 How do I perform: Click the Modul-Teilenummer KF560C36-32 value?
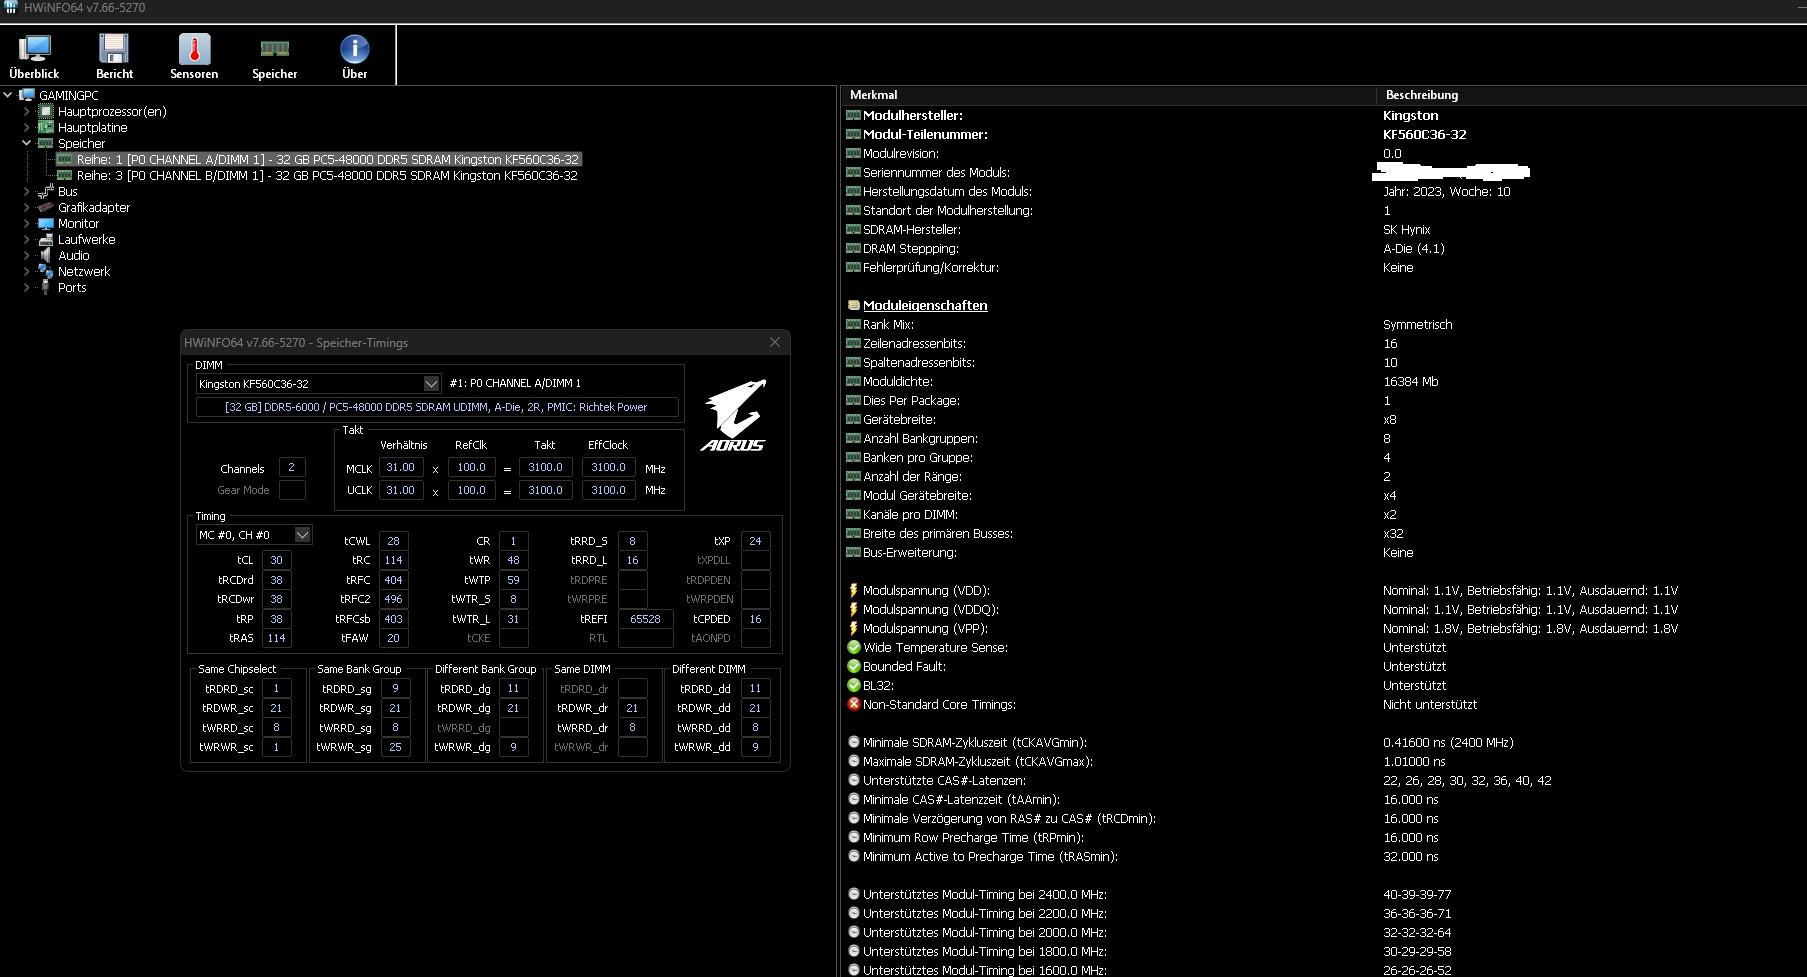click(1425, 134)
